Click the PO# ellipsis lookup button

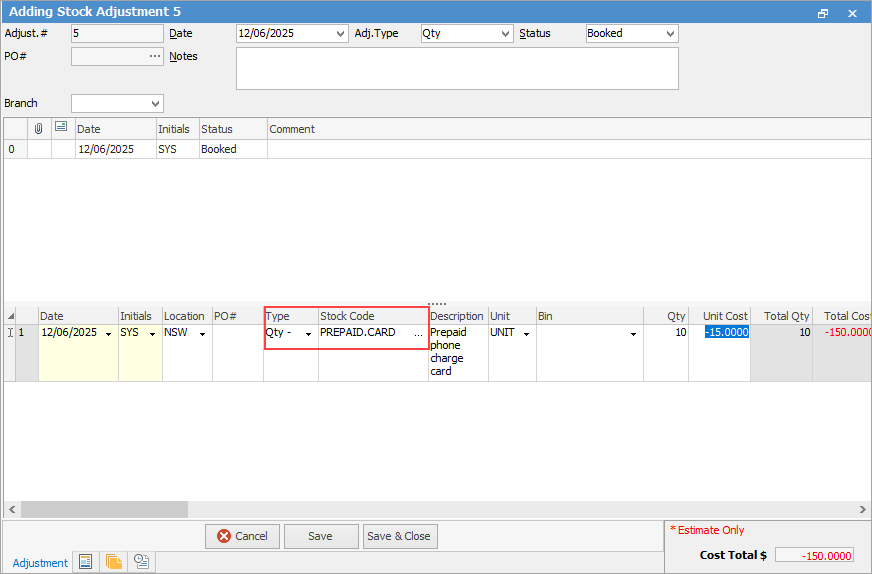pyautogui.click(x=155, y=56)
